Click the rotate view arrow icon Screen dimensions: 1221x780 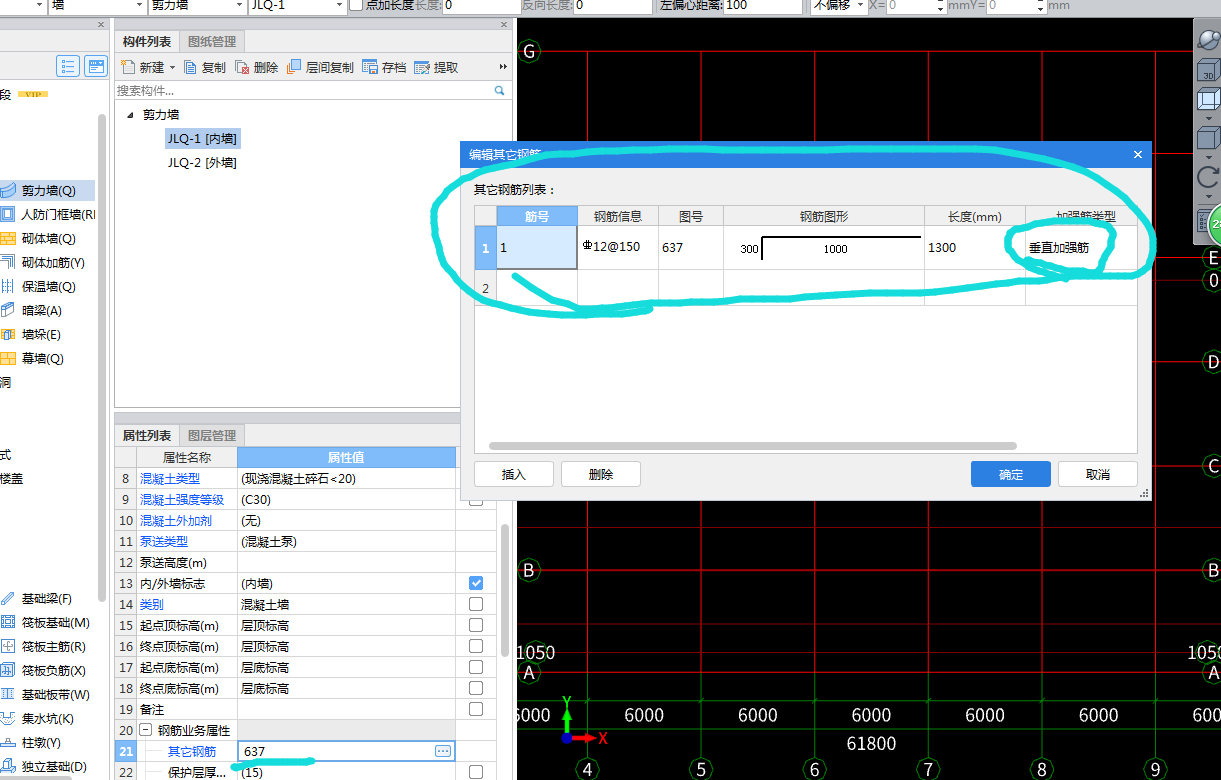click(x=1208, y=177)
